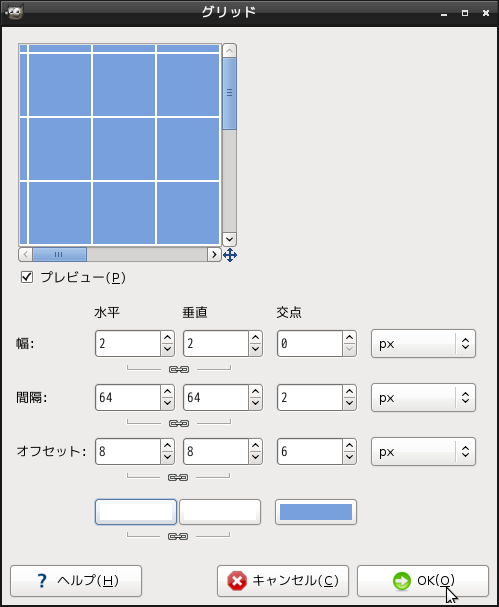Screen dimensions: 499x607
Task: Click the ヘルプ button
Action: click(x=76, y=581)
